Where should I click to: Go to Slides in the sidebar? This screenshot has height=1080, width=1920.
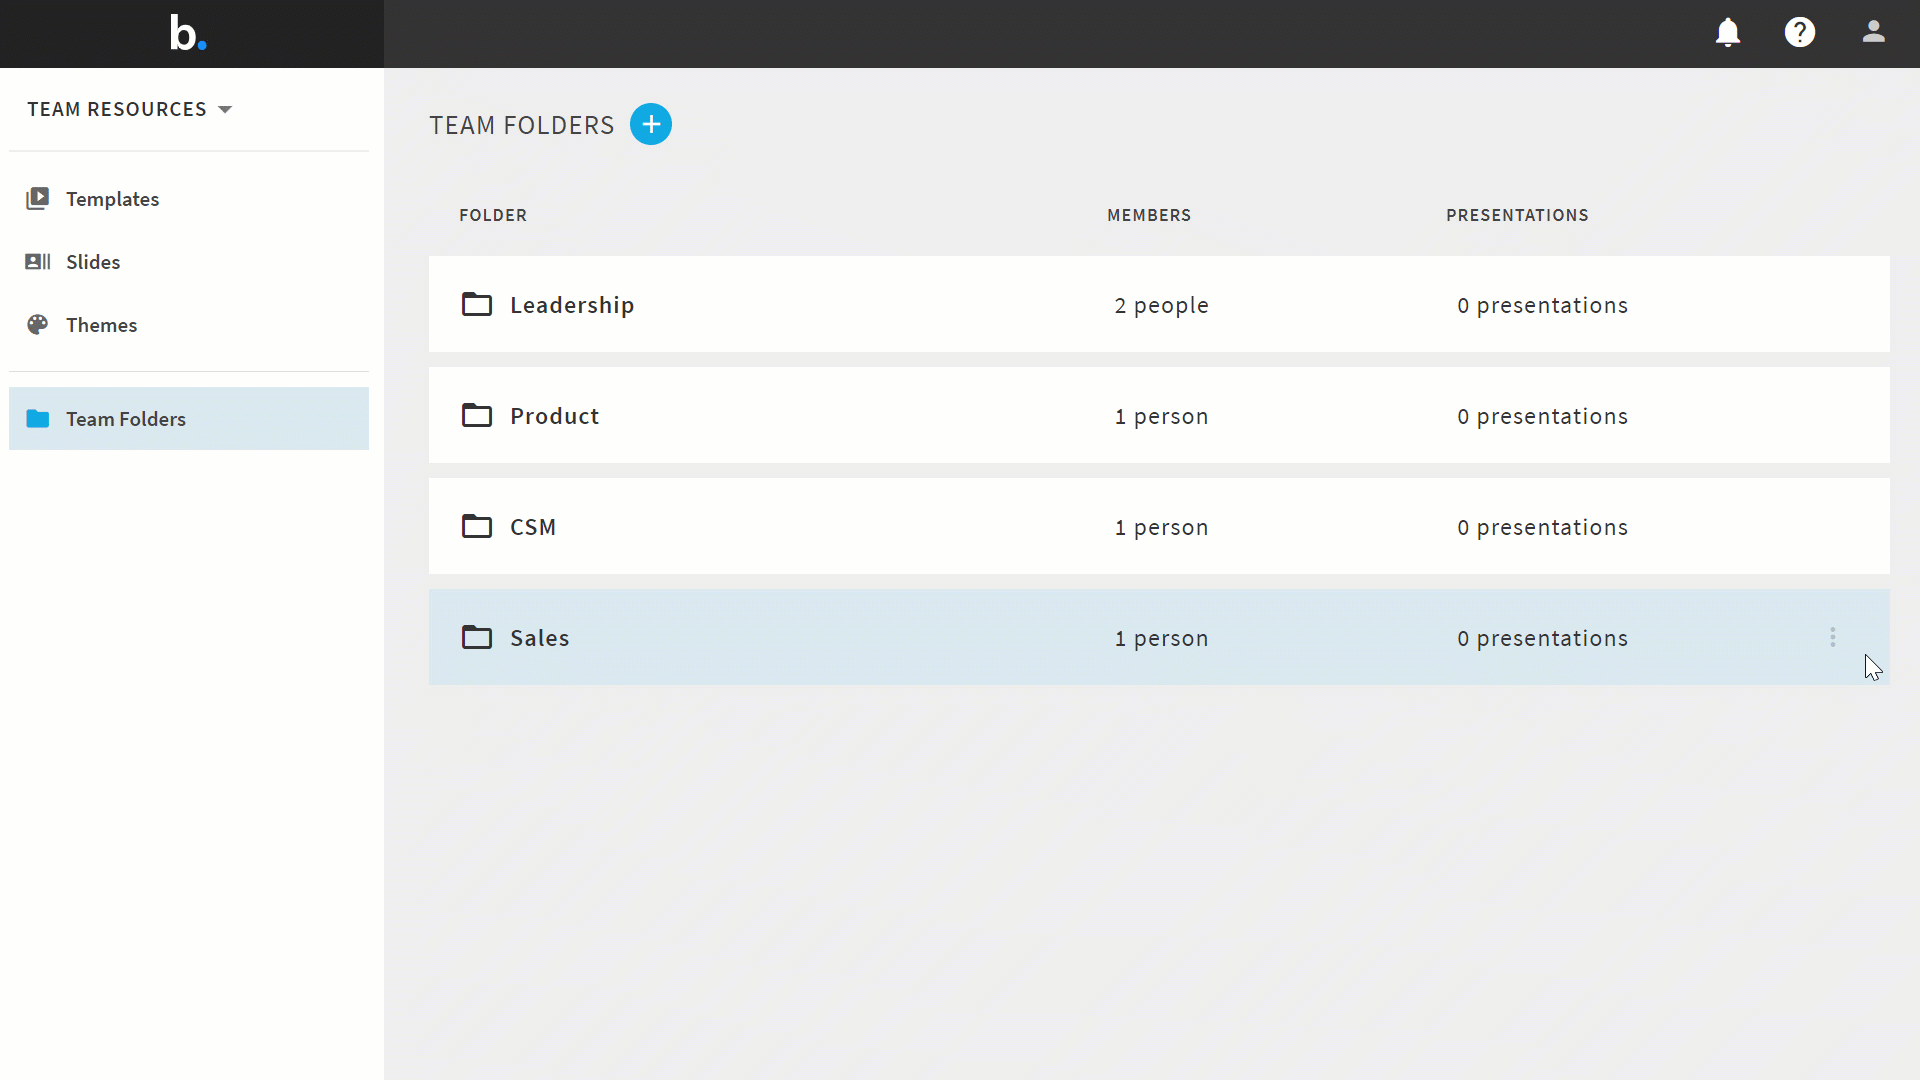93,262
